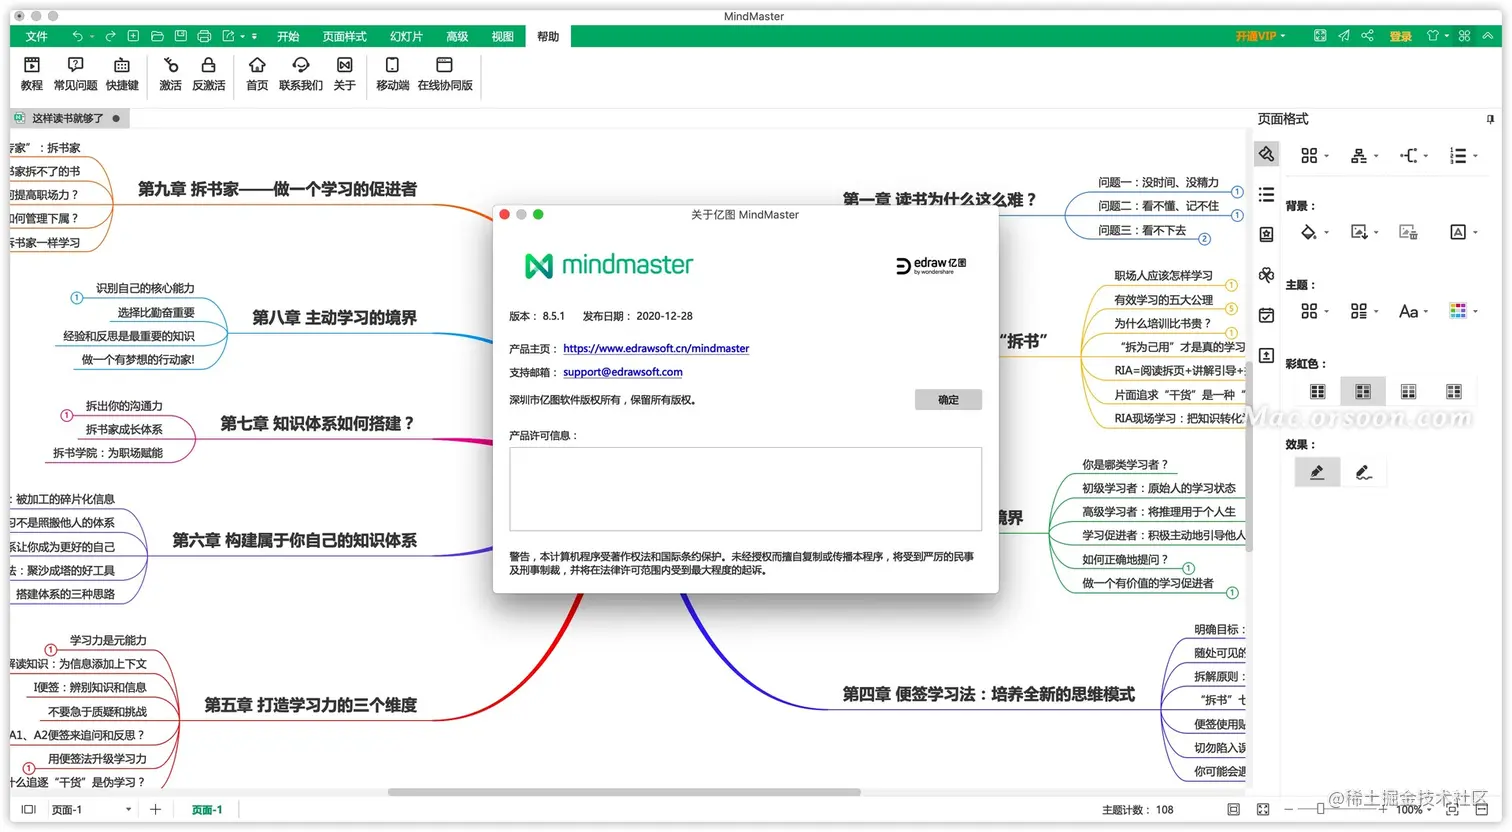Viewport: 1512px width, 832px height.
Task: Open the clipart clover panel
Action: click(x=1266, y=274)
